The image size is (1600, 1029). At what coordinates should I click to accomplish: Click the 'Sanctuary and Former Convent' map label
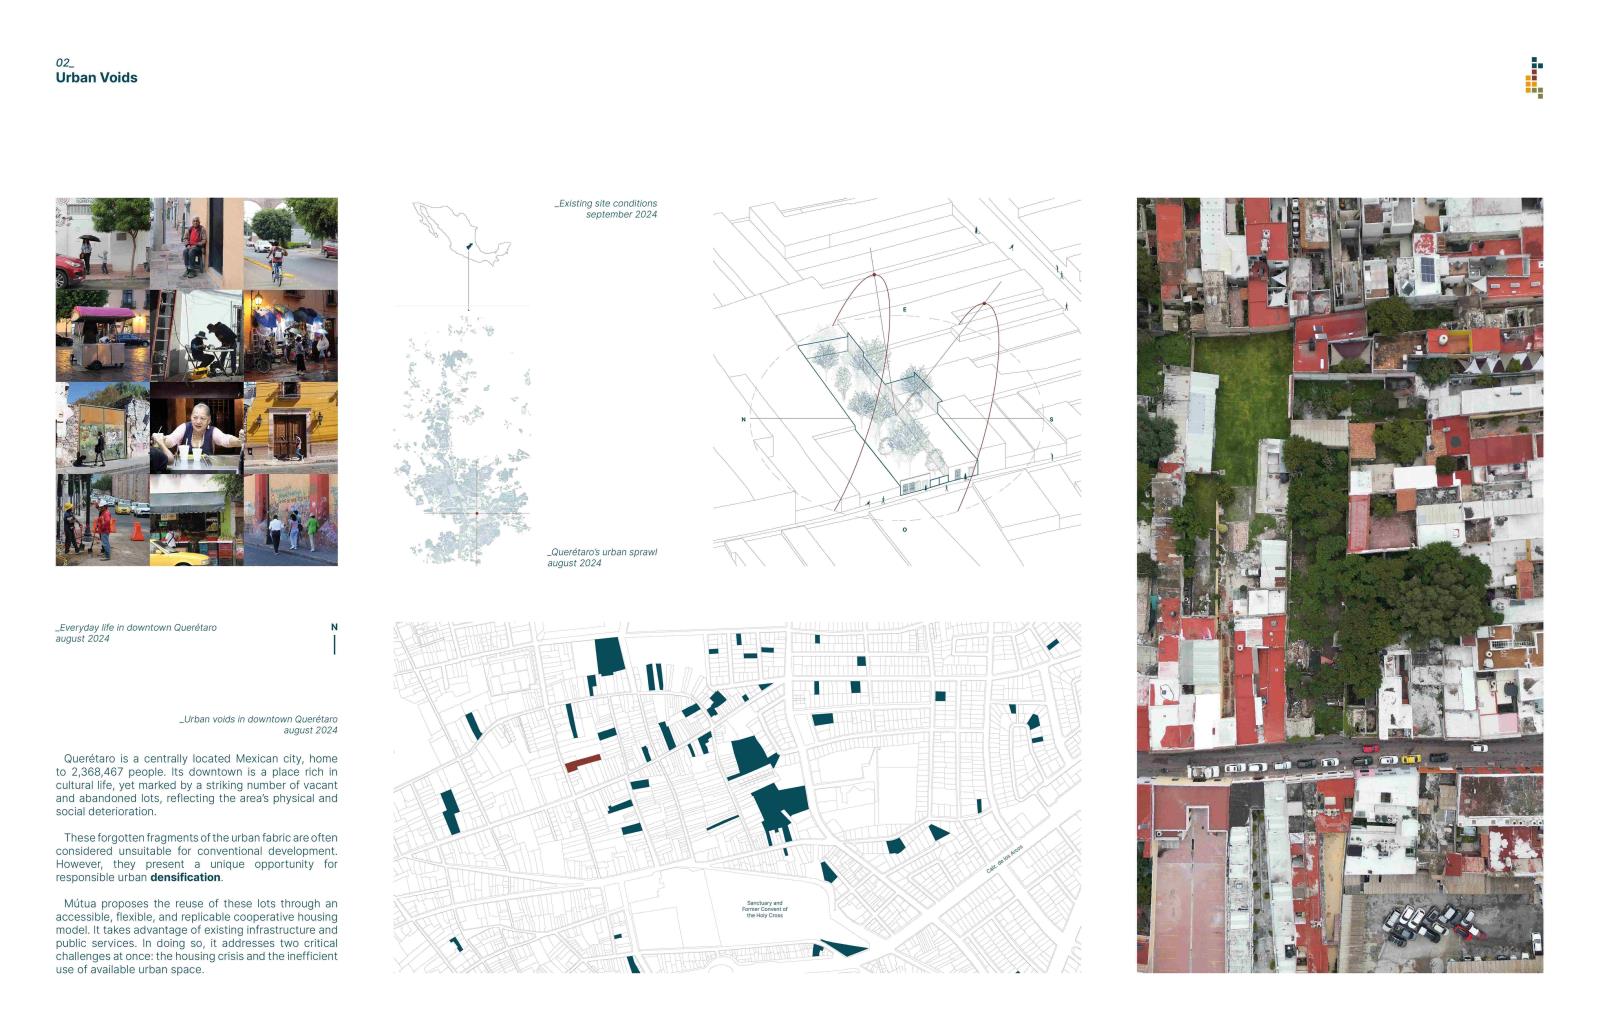click(764, 909)
